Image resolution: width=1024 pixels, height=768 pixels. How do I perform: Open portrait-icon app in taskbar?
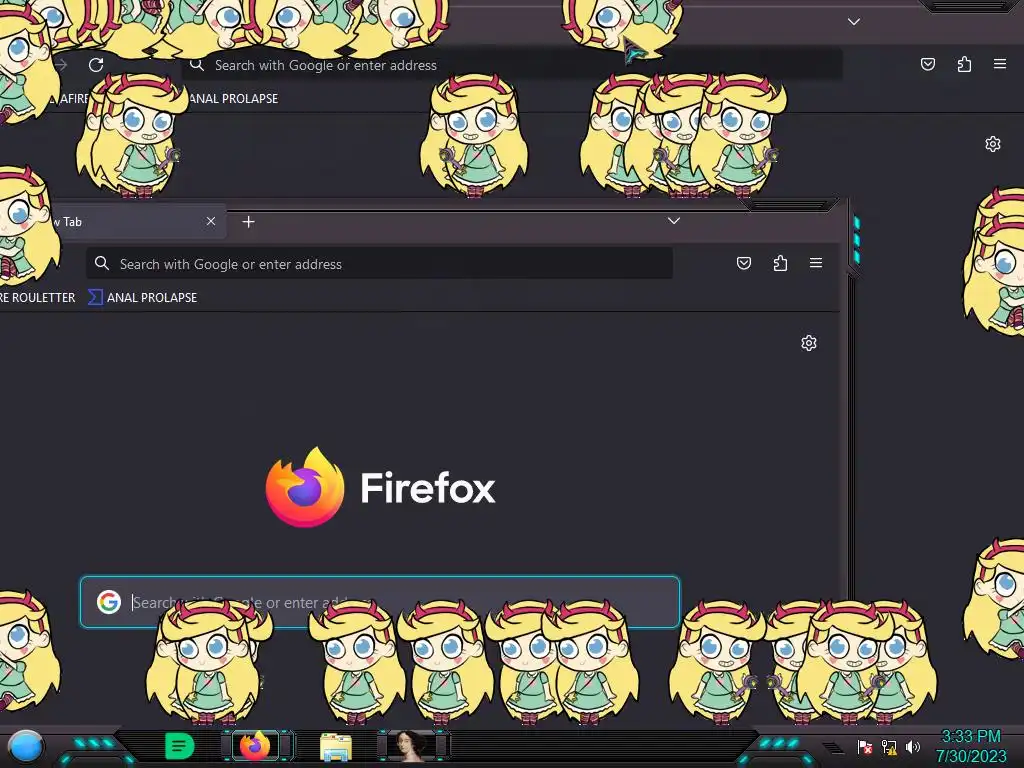click(x=409, y=746)
